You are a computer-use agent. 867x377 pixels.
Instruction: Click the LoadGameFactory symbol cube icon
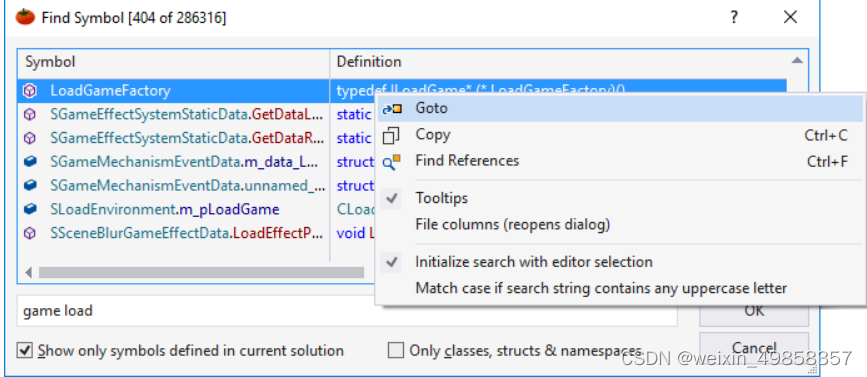[30, 91]
